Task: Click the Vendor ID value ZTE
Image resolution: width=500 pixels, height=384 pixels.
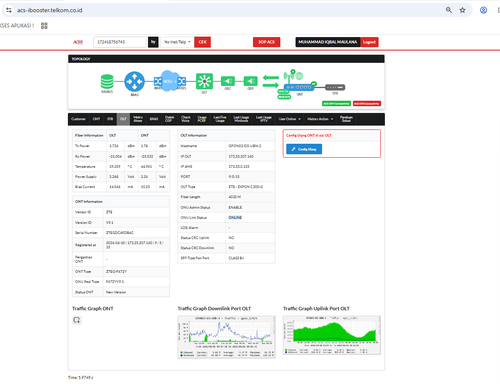Action: pyautogui.click(x=109, y=212)
